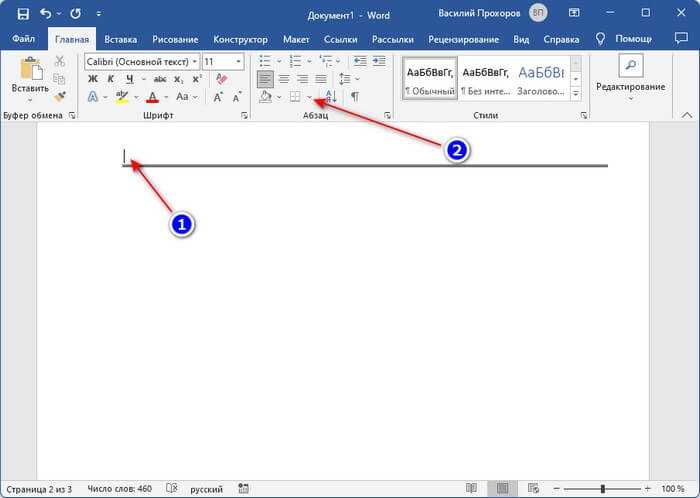Click the zoom slider handle
This screenshot has width=700, height=498.
pyautogui.click(x=603, y=489)
